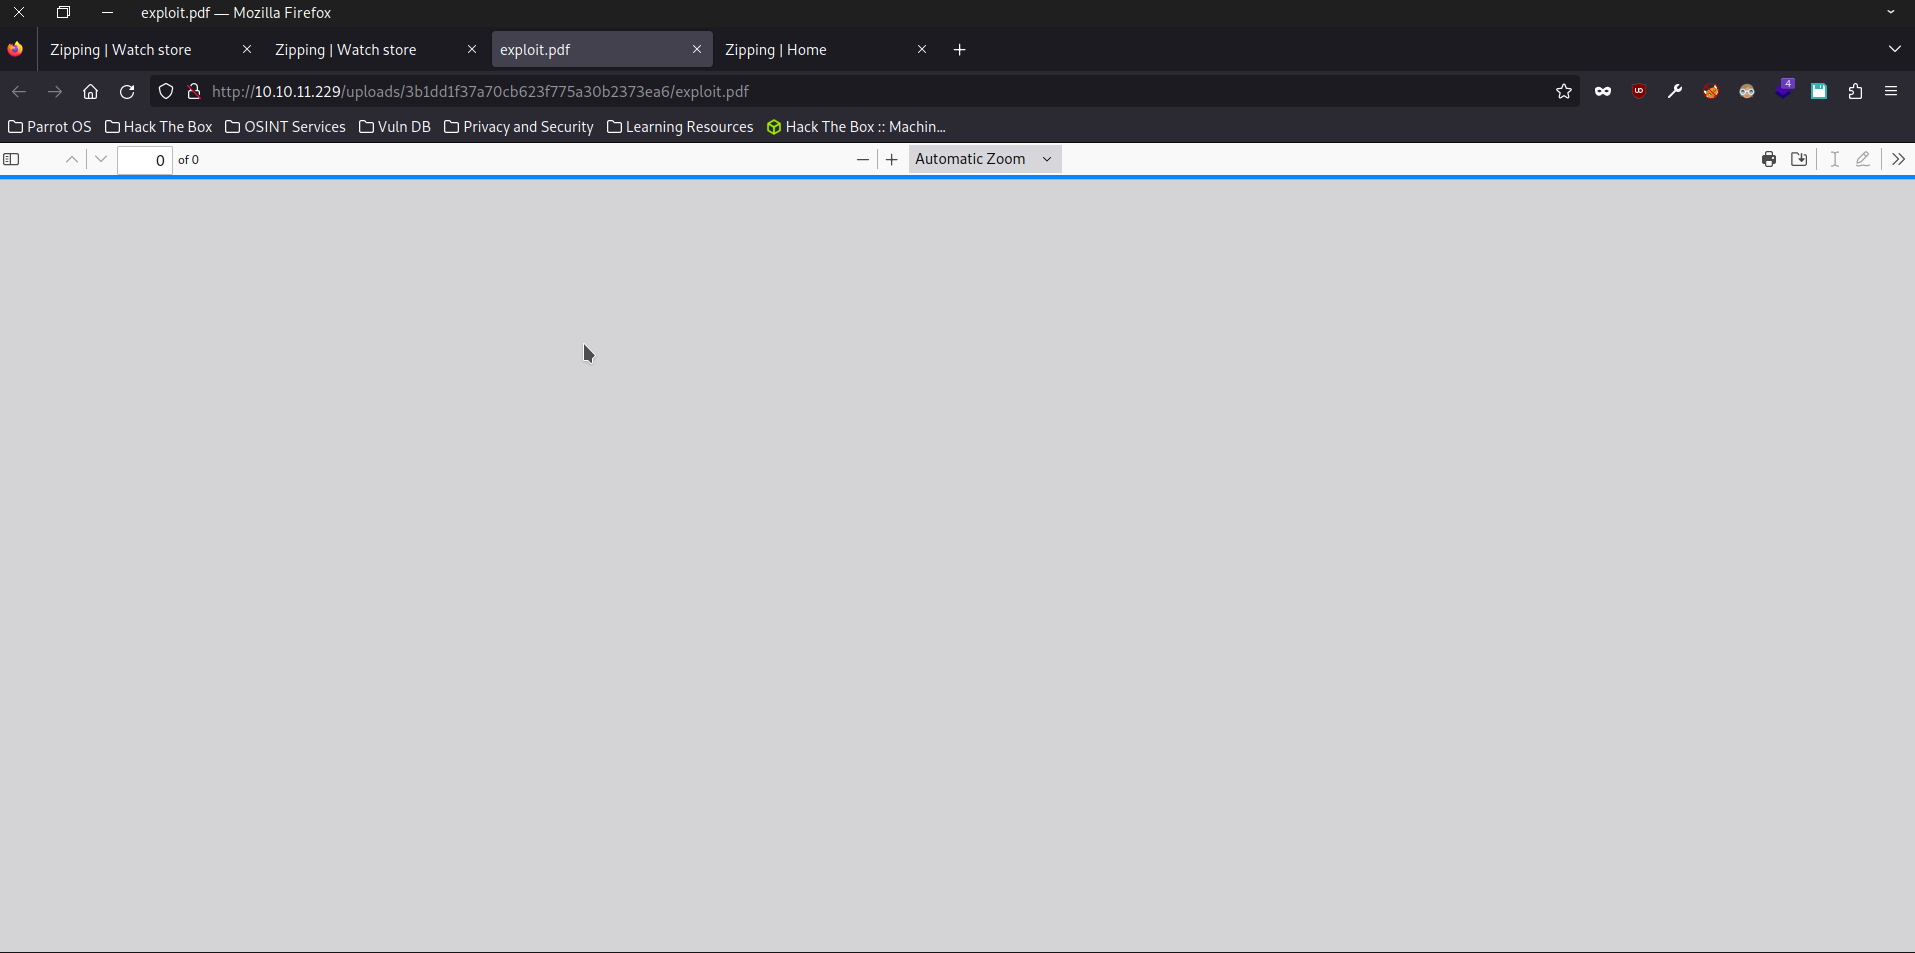Viewport: 1915px width, 953px height.
Task: Go to Firefox home page
Action: click(x=90, y=92)
